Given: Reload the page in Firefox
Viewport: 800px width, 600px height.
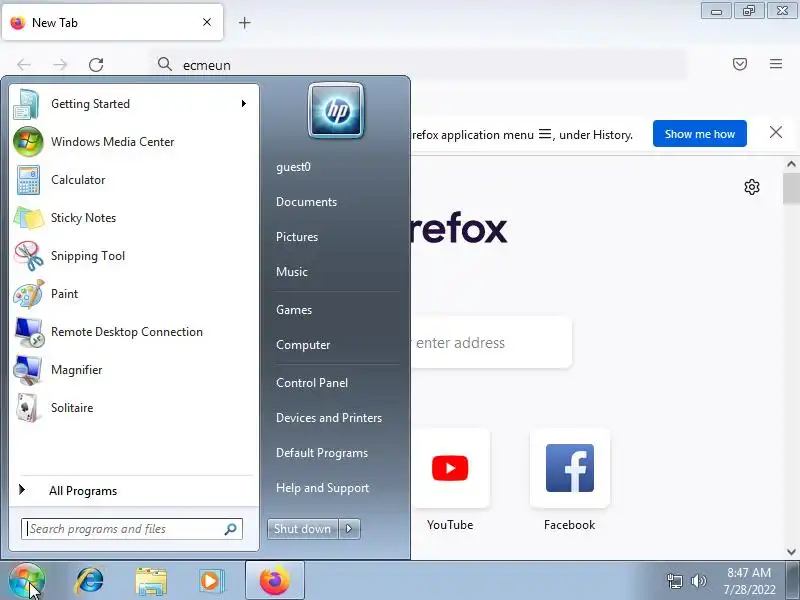Looking at the screenshot, I should [x=96, y=65].
